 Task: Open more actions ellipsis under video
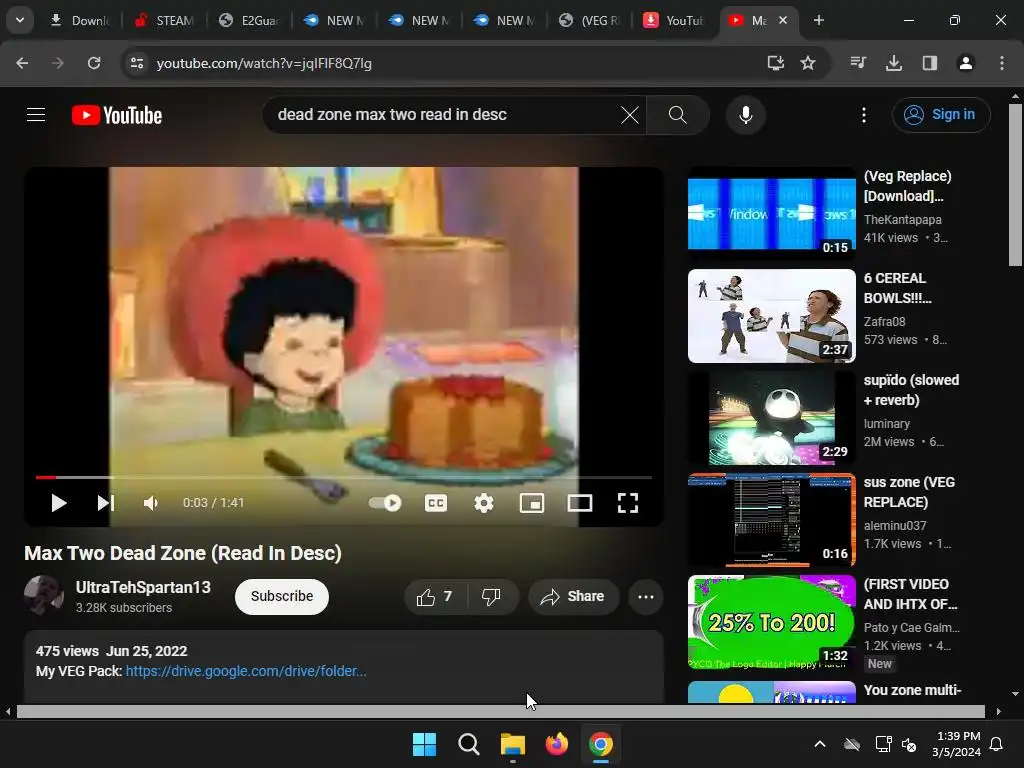point(645,597)
